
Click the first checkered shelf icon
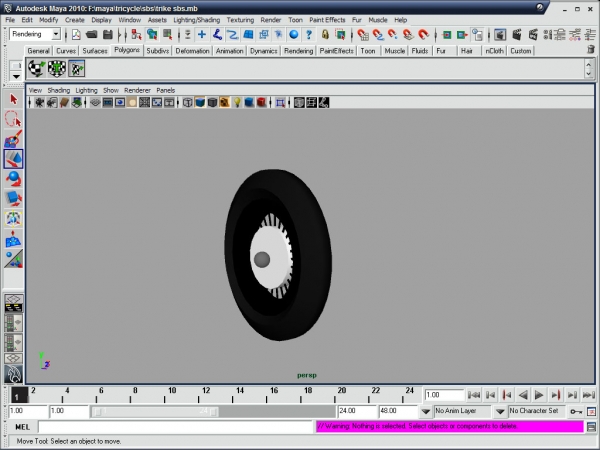(37, 69)
